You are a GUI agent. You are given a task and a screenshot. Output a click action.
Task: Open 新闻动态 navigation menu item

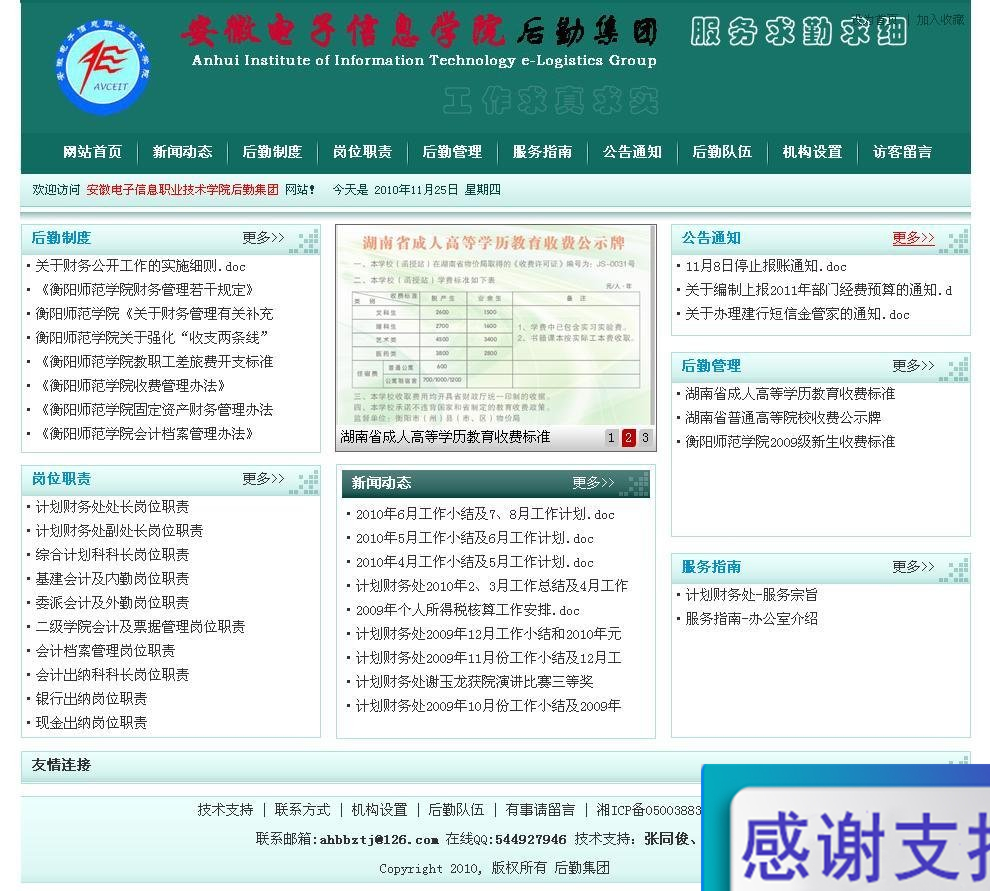(182, 152)
